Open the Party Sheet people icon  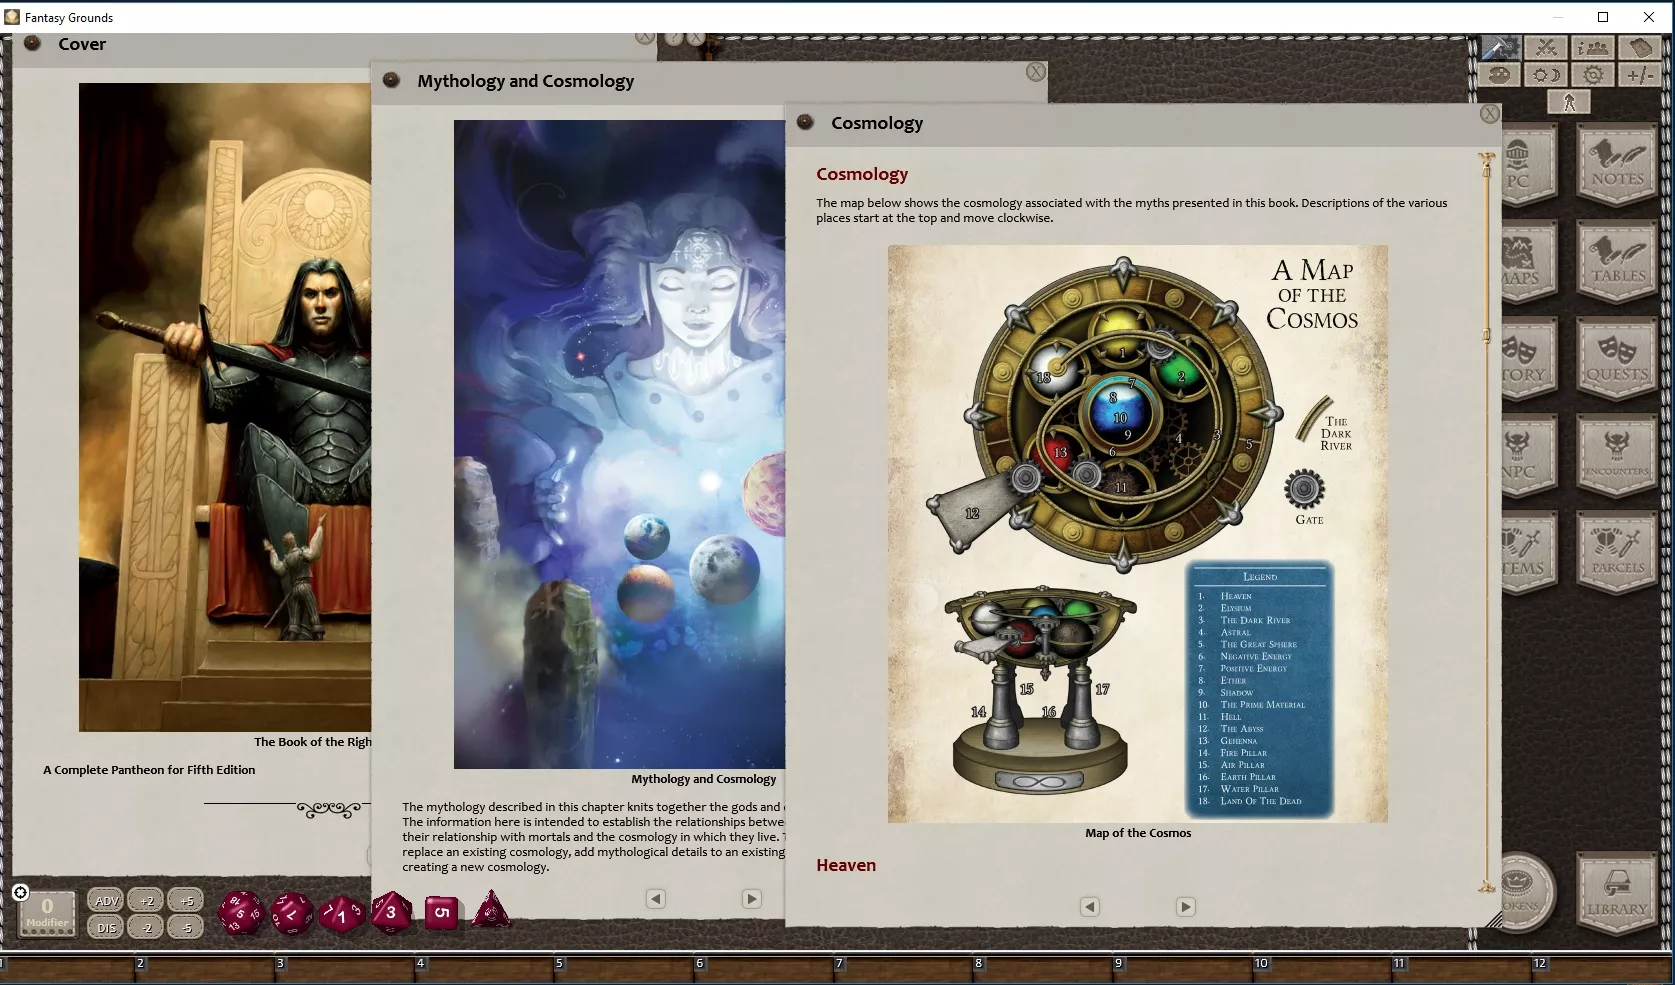1593,47
